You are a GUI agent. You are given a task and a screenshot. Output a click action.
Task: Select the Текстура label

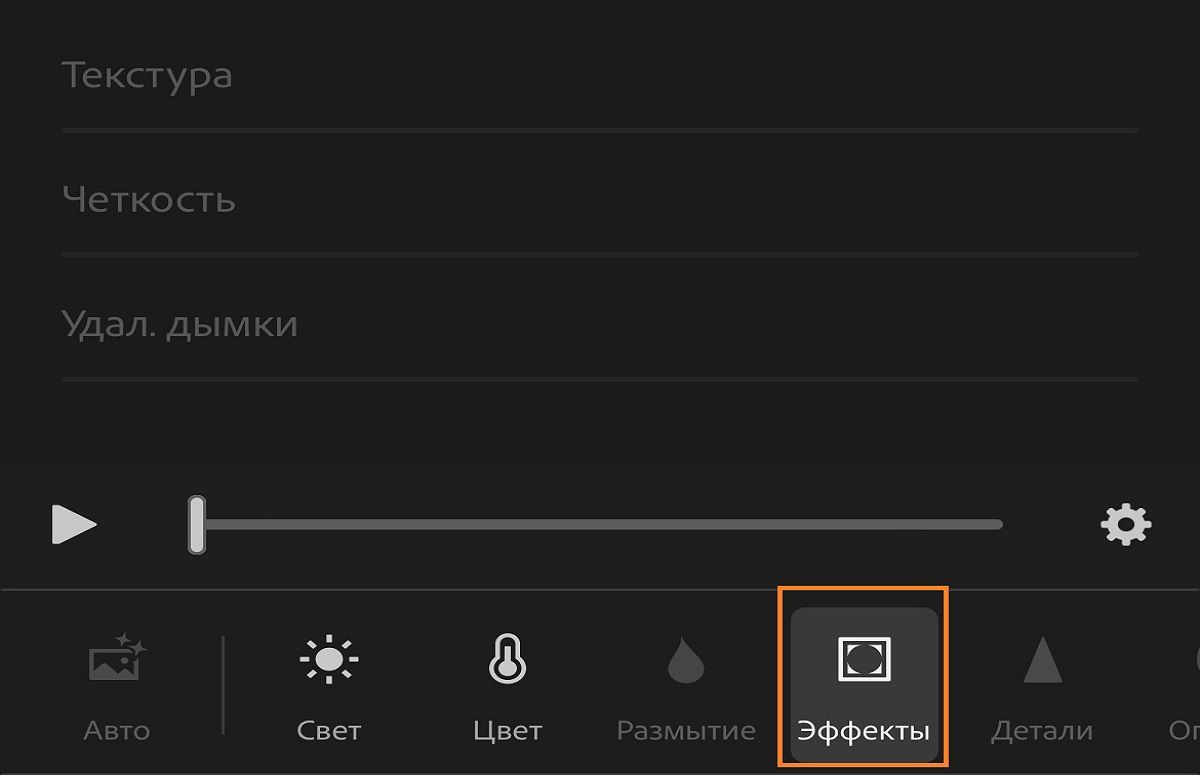(x=148, y=73)
